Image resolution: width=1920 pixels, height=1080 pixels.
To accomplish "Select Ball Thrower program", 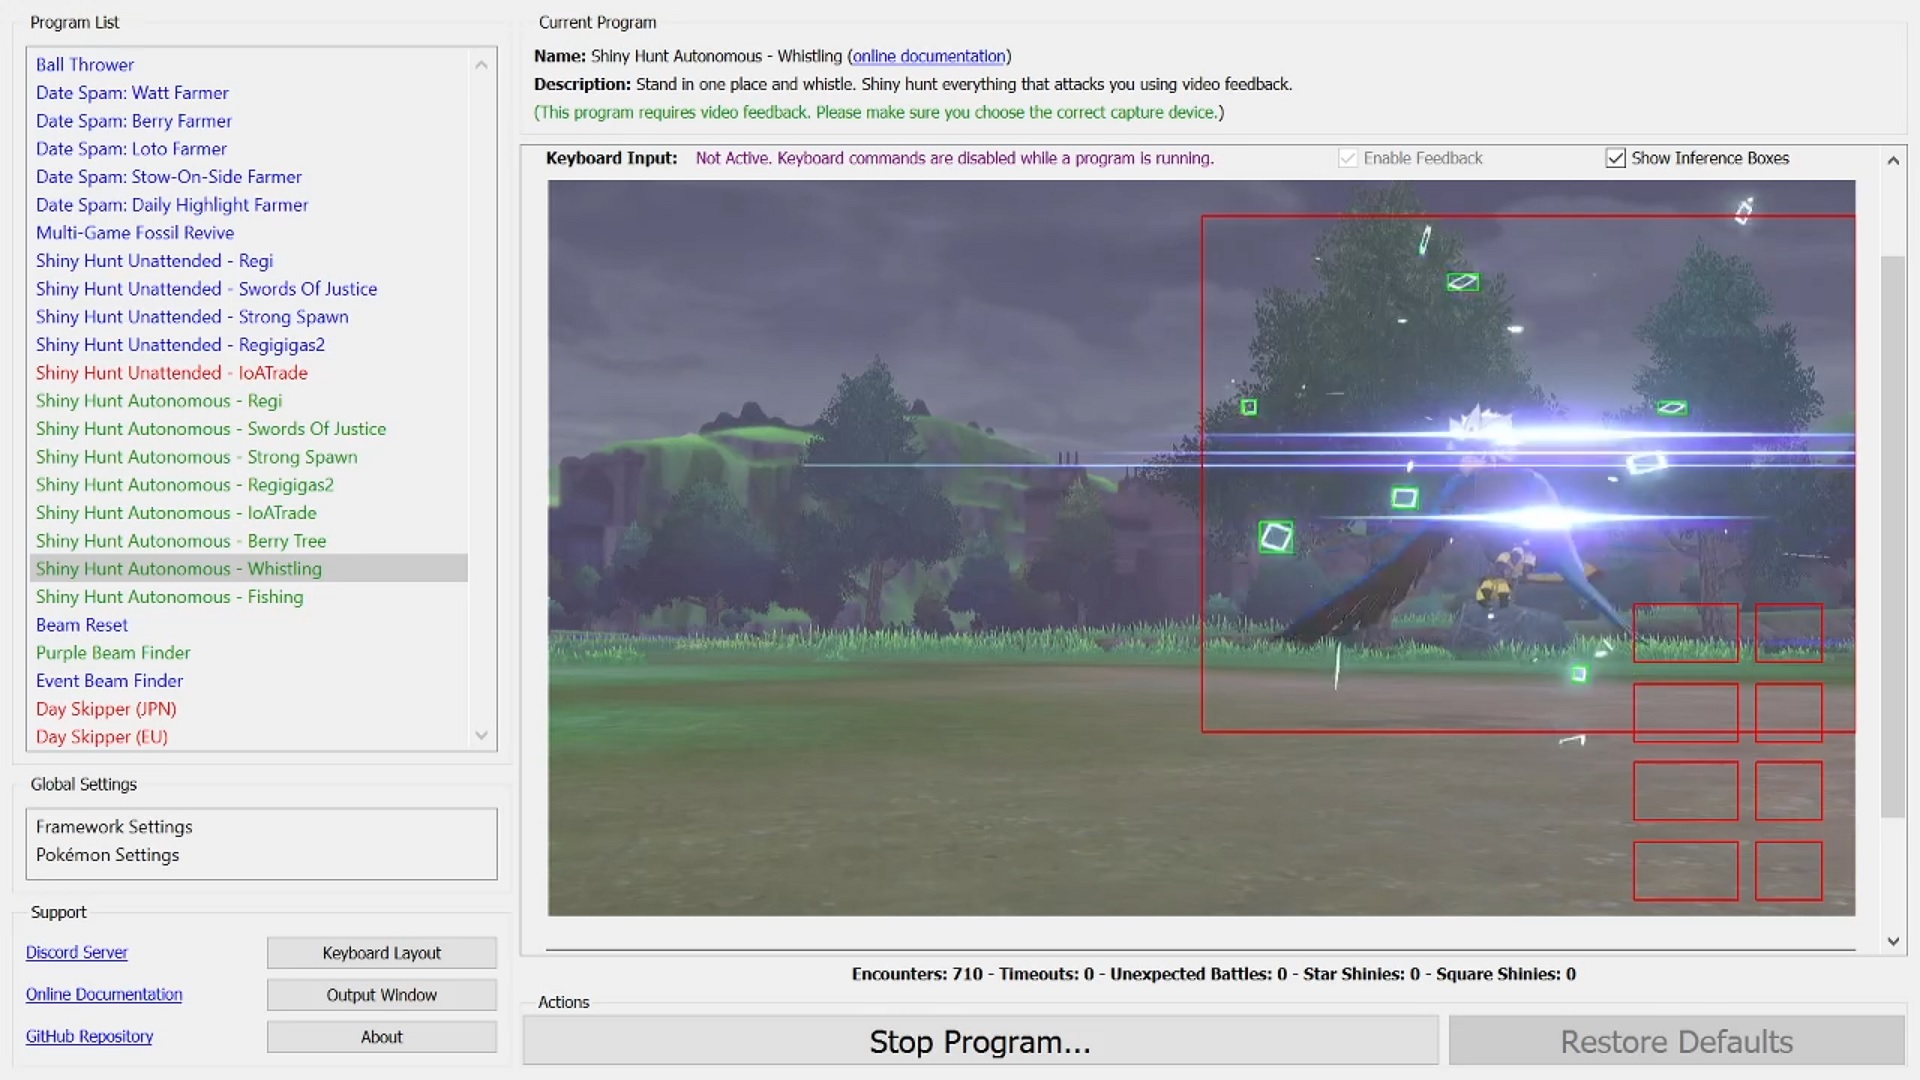I will click(x=85, y=64).
